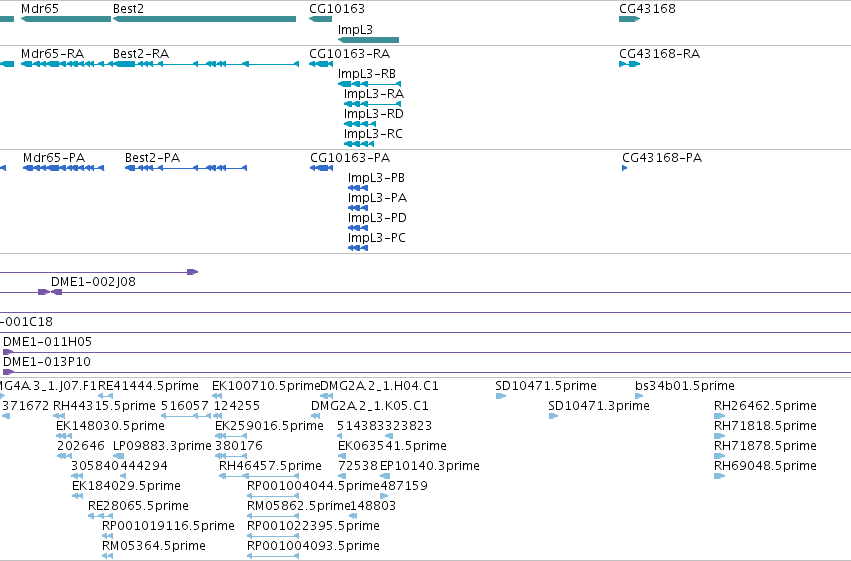
Task: Select the ImpL3 gene bar
Action: (369, 40)
